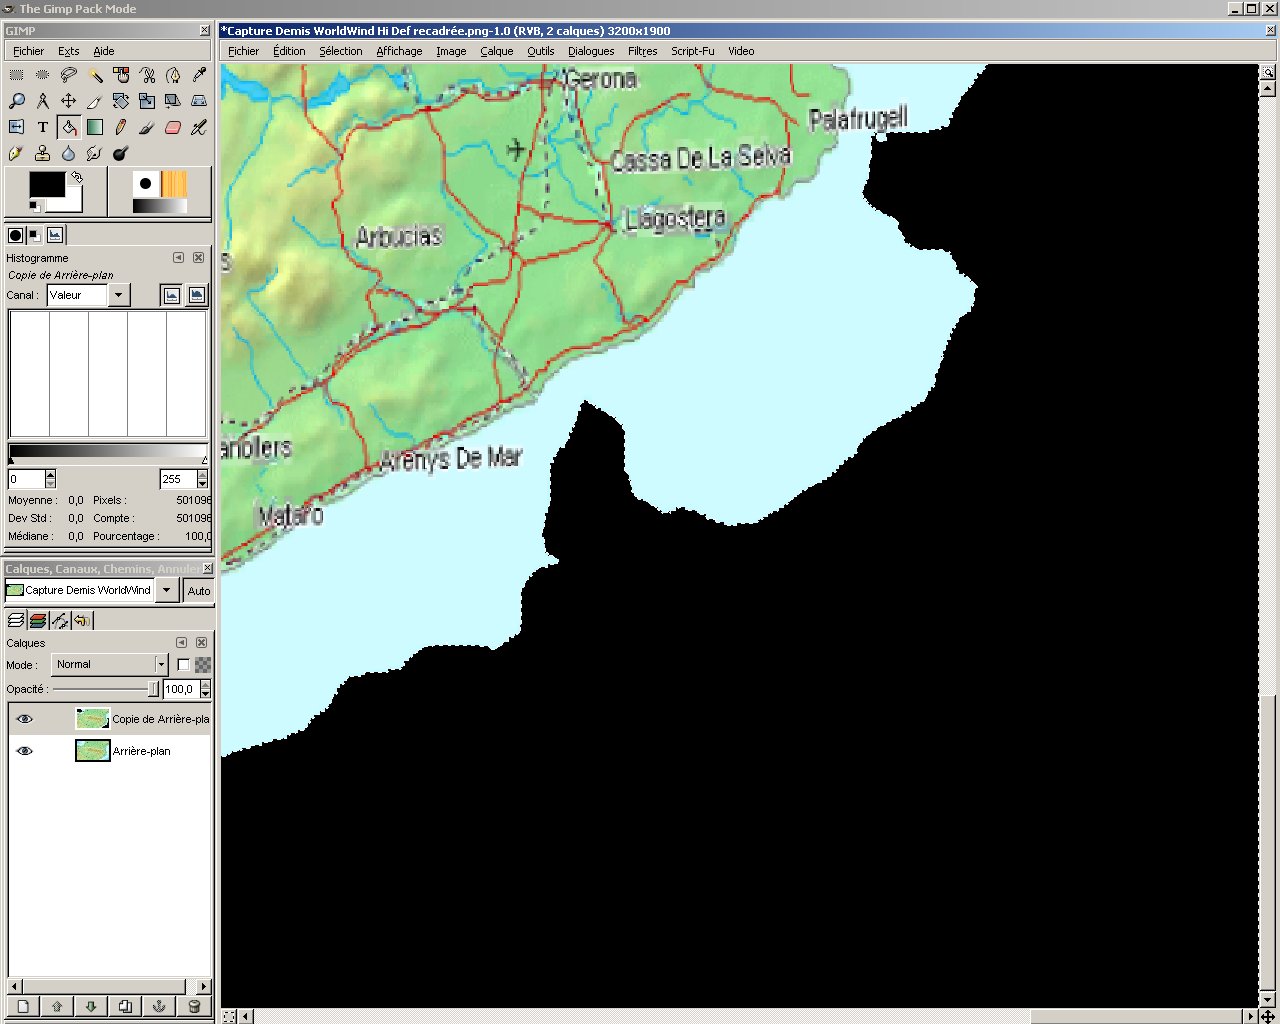Viewport: 1280px width, 1024px height.
Task: Open the image selector dropdown arrow
Action: click(167, 591)
